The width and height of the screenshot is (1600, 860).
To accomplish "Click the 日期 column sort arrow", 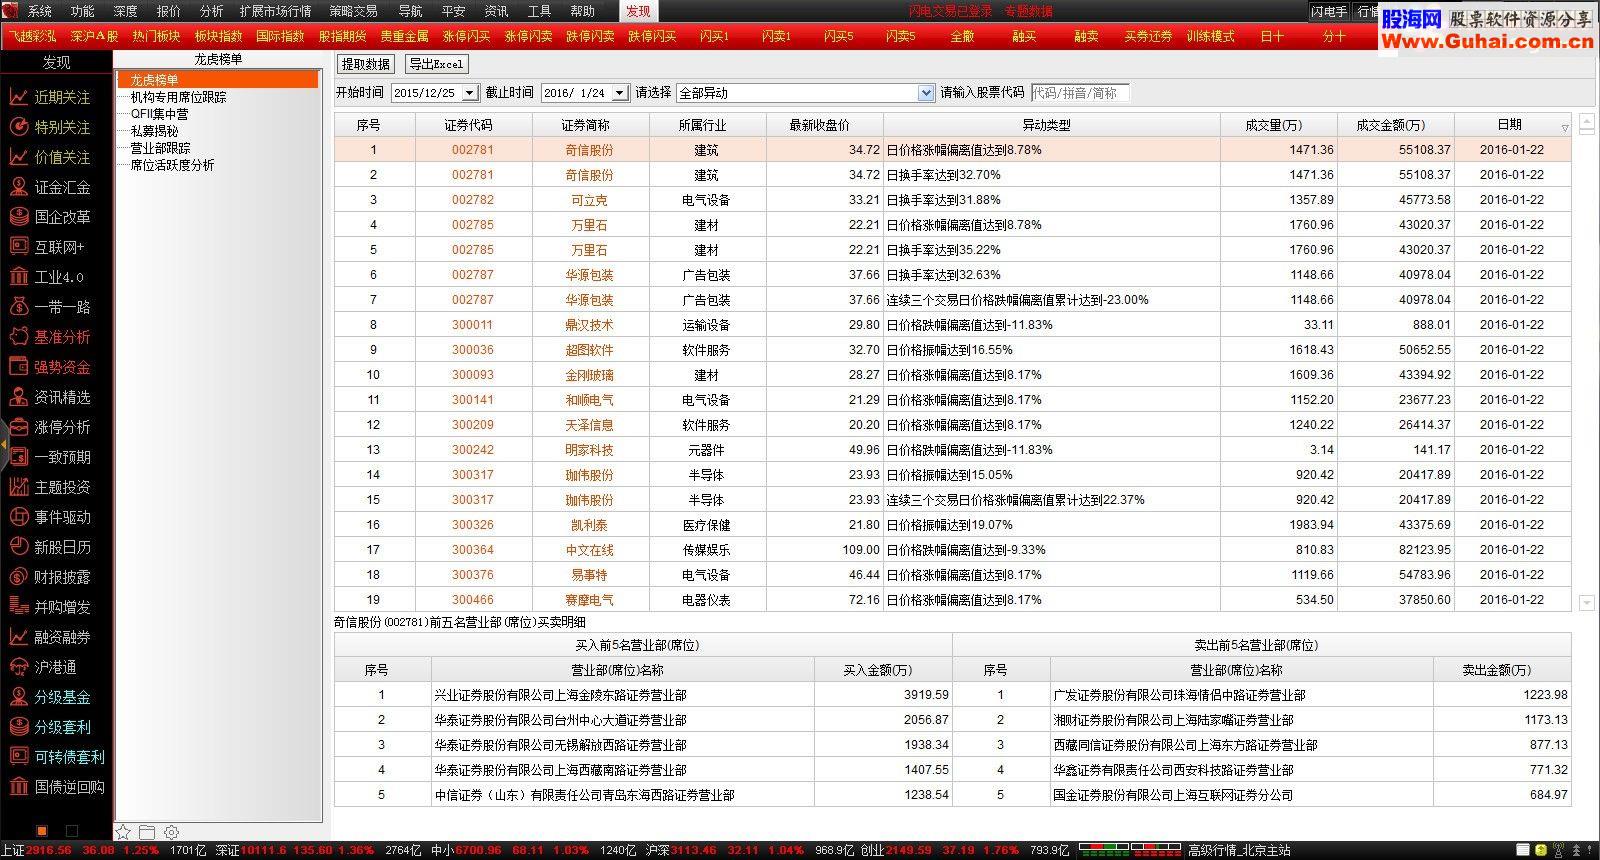I will (x=1565, y=128).
